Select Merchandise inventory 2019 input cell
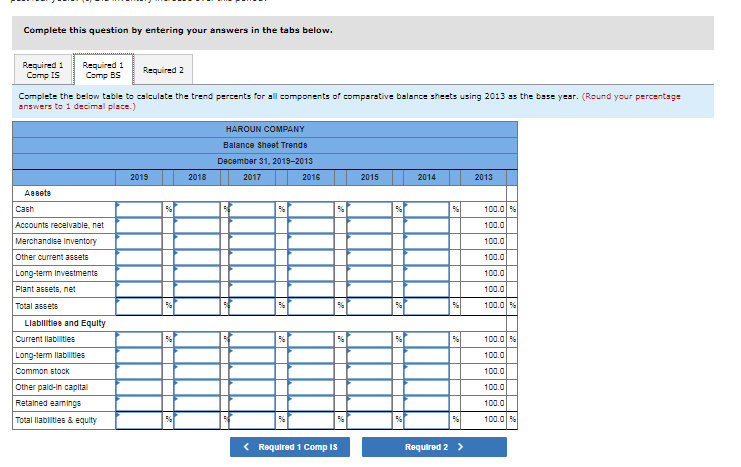 click(x=139, y=242)
